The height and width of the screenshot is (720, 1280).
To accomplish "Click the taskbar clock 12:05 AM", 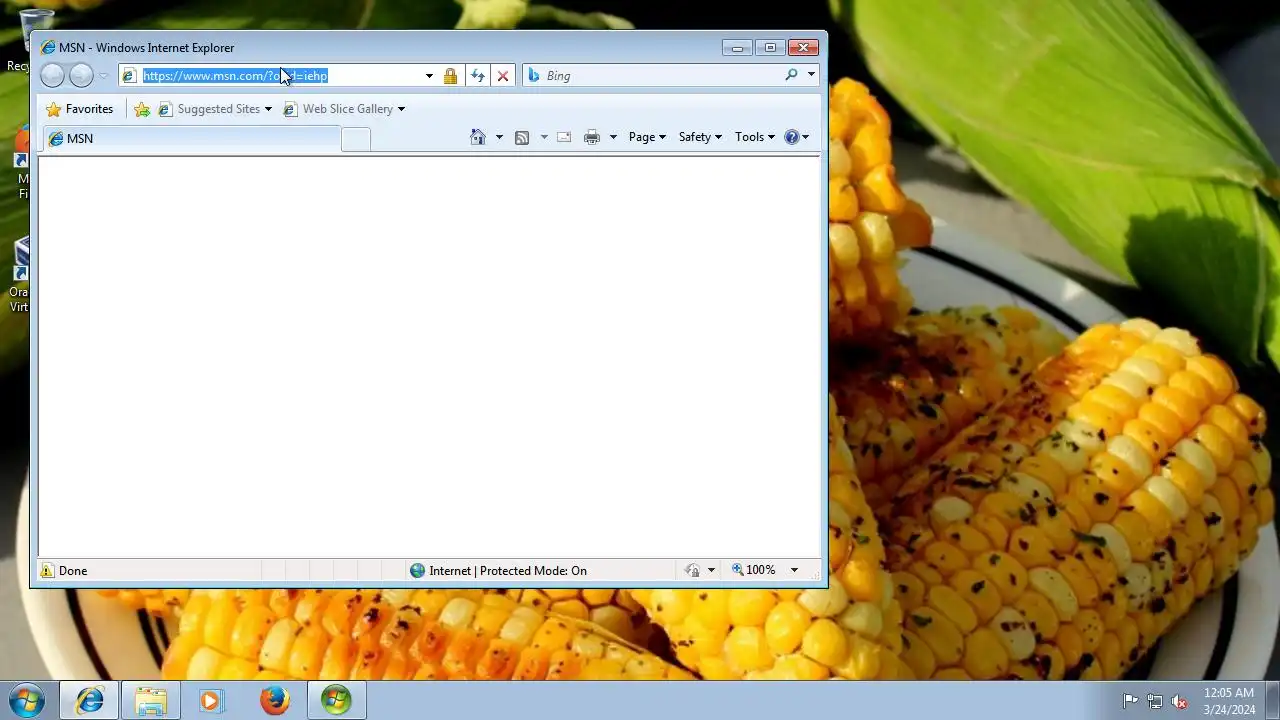I will tap(1229, 692).
